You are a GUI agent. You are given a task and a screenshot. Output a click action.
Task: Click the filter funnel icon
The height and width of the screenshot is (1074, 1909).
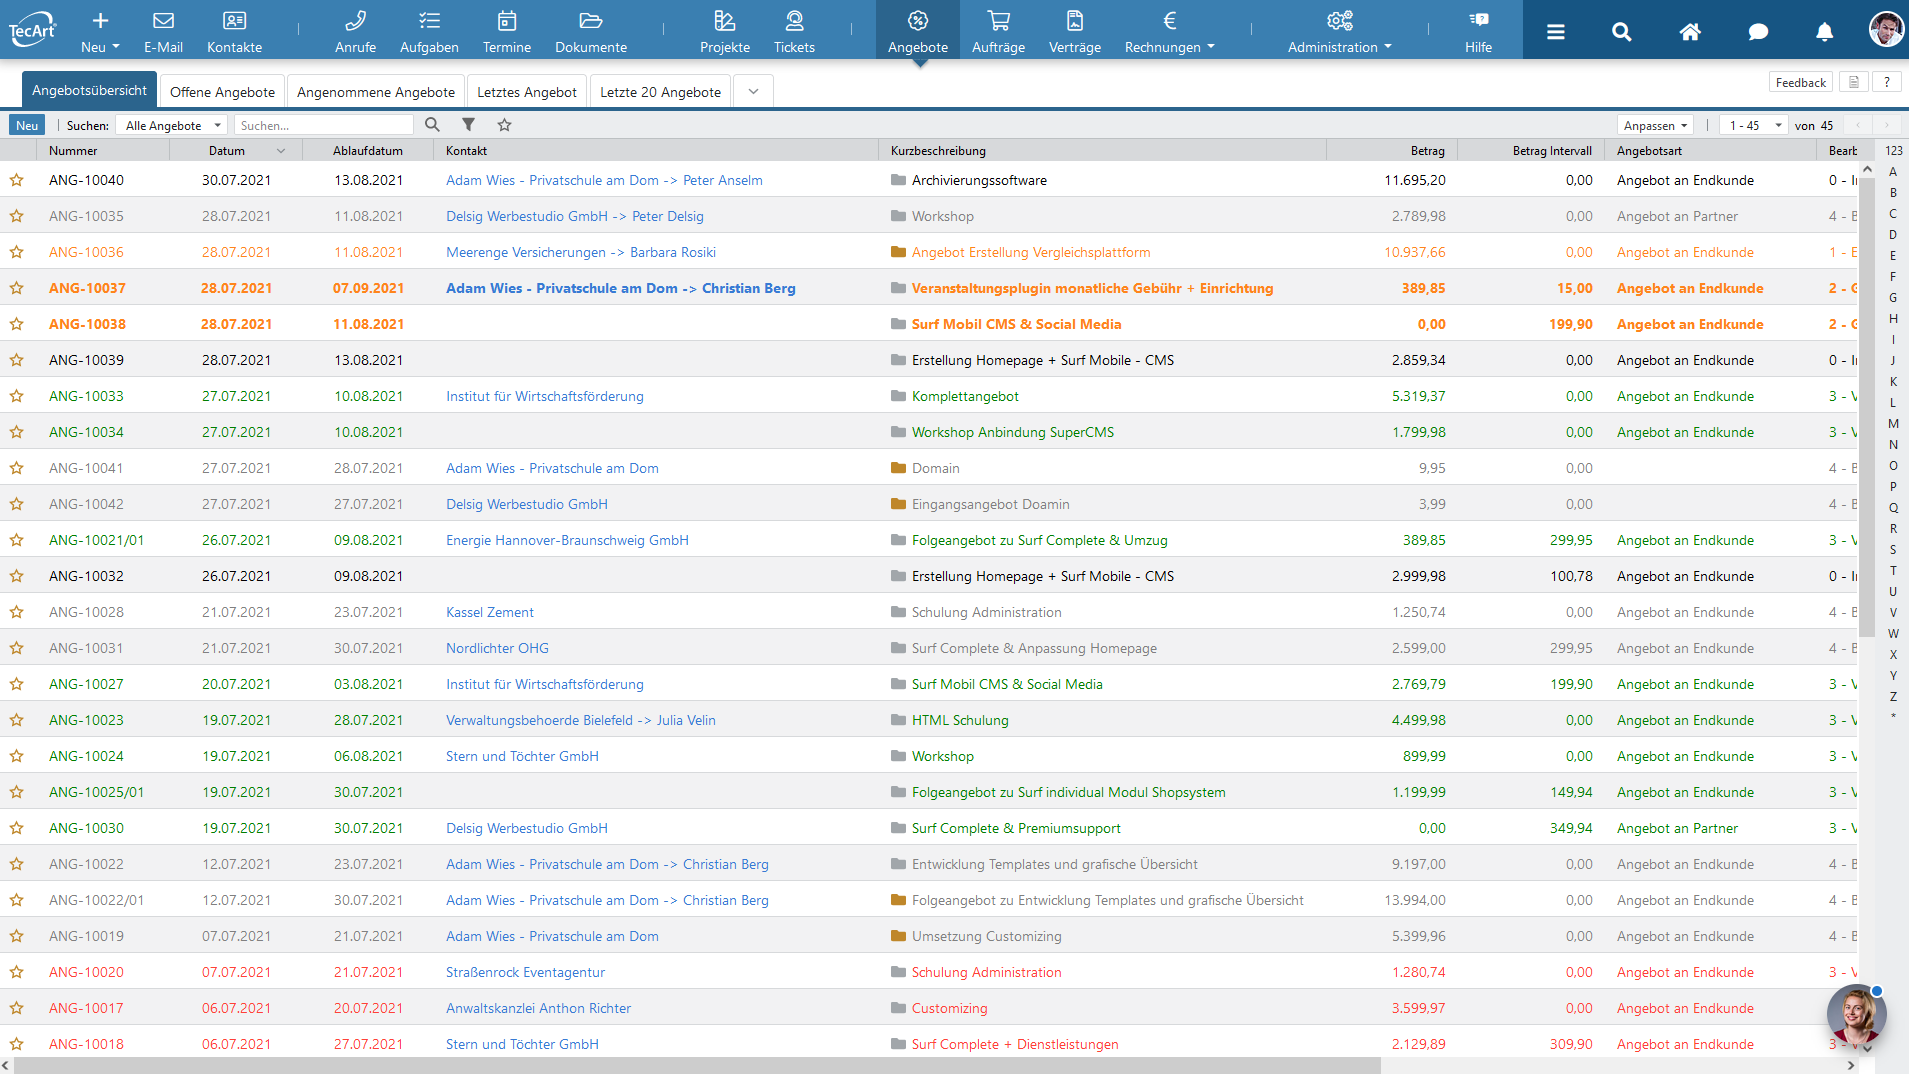[x=468, y=125]
